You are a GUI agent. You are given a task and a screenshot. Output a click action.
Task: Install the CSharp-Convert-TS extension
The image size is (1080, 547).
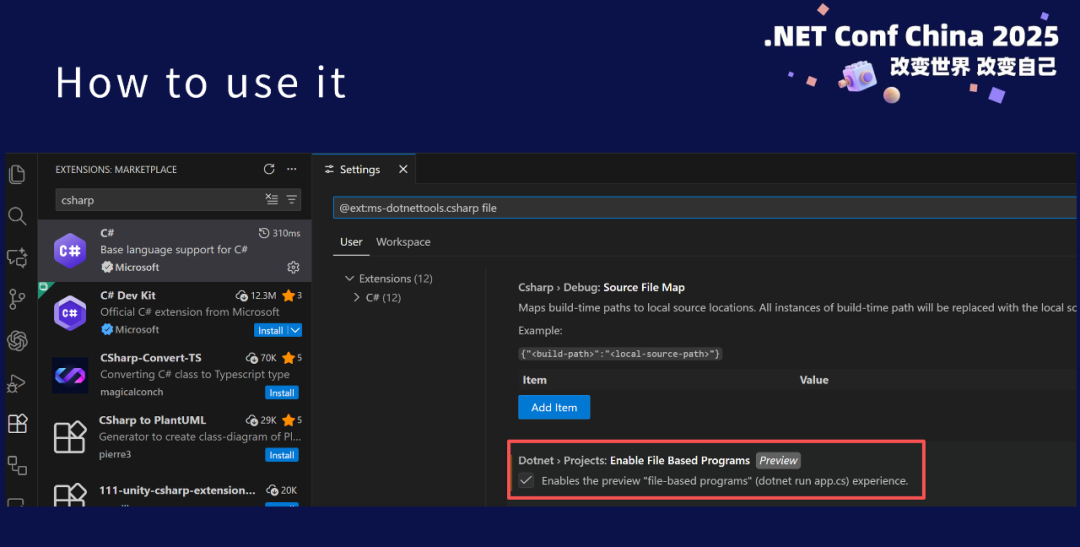282,393
